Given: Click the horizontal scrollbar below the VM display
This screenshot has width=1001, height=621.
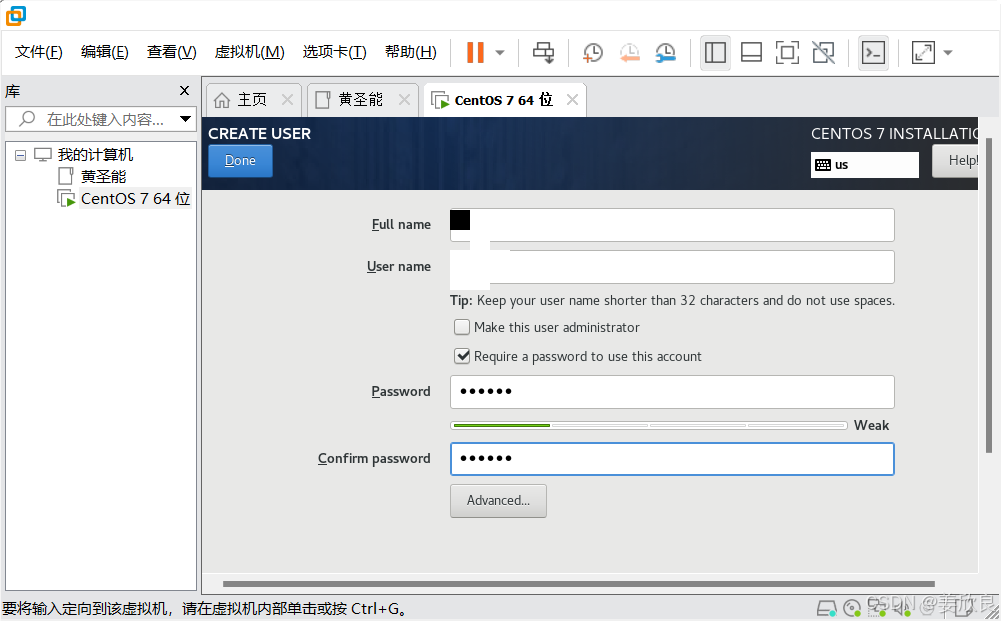Looking at the screenshot, I should pos(578,583).
